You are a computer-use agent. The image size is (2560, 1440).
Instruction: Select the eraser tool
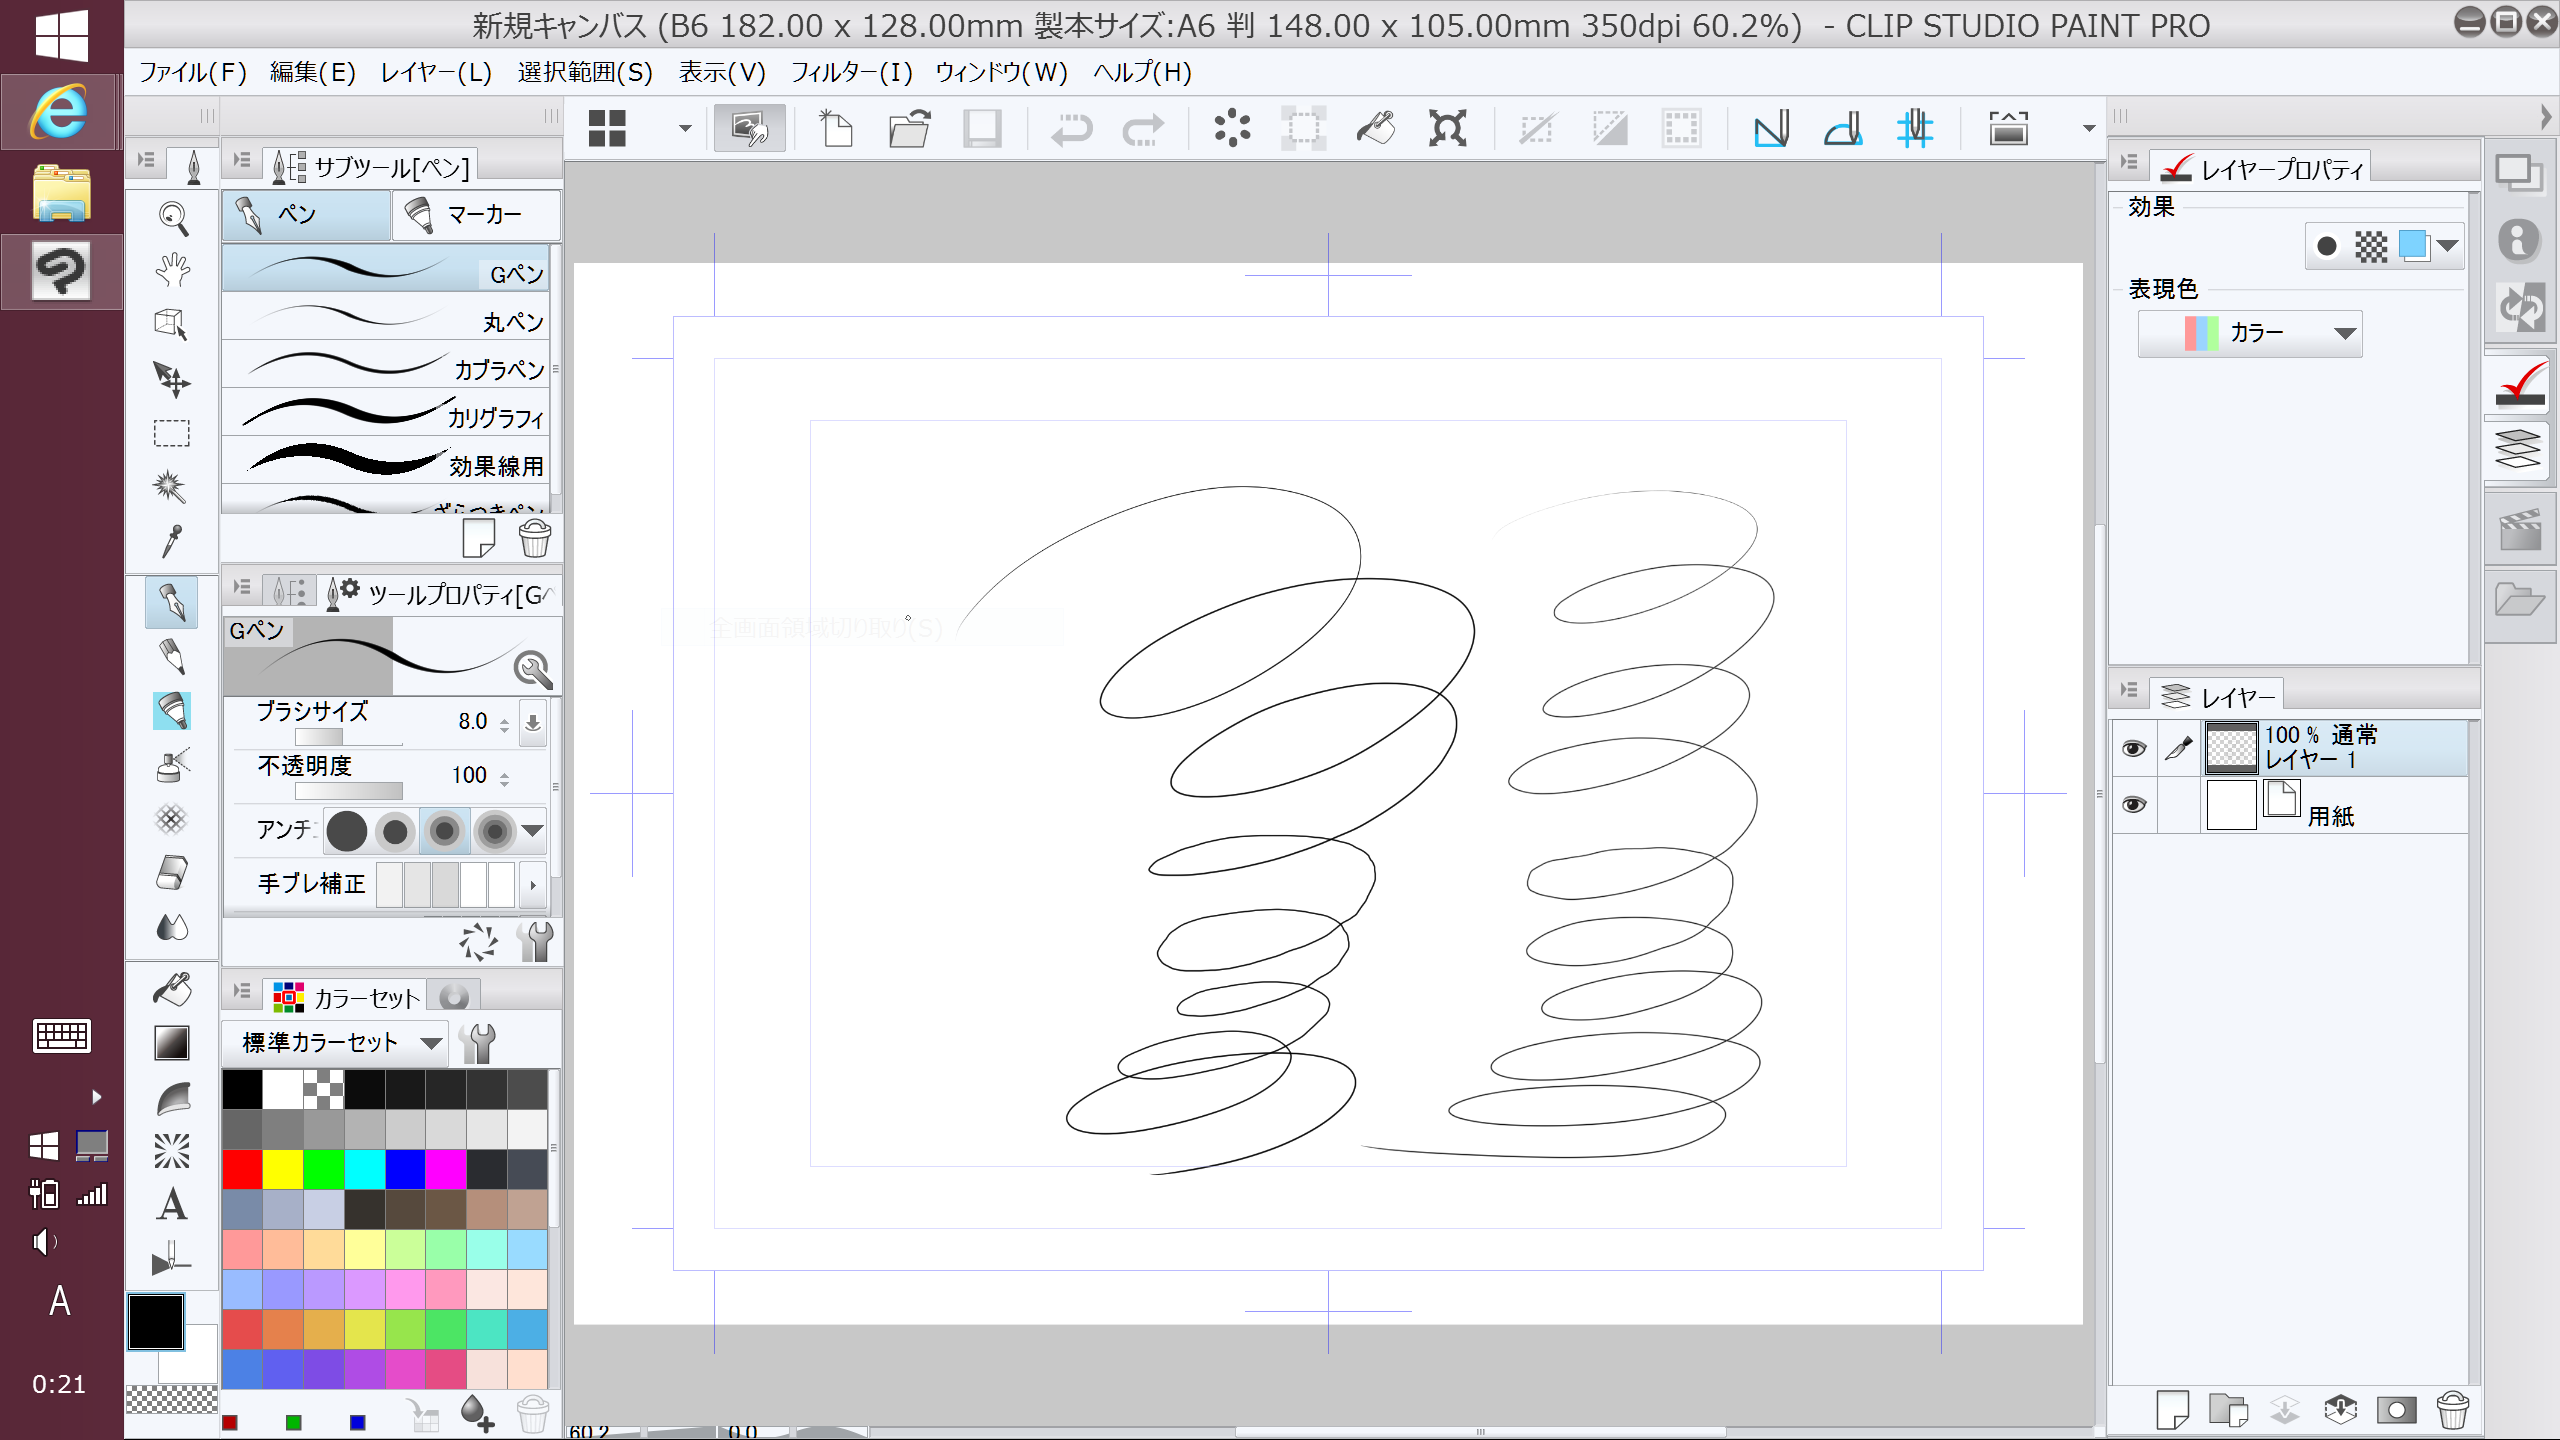click(172, 873)
